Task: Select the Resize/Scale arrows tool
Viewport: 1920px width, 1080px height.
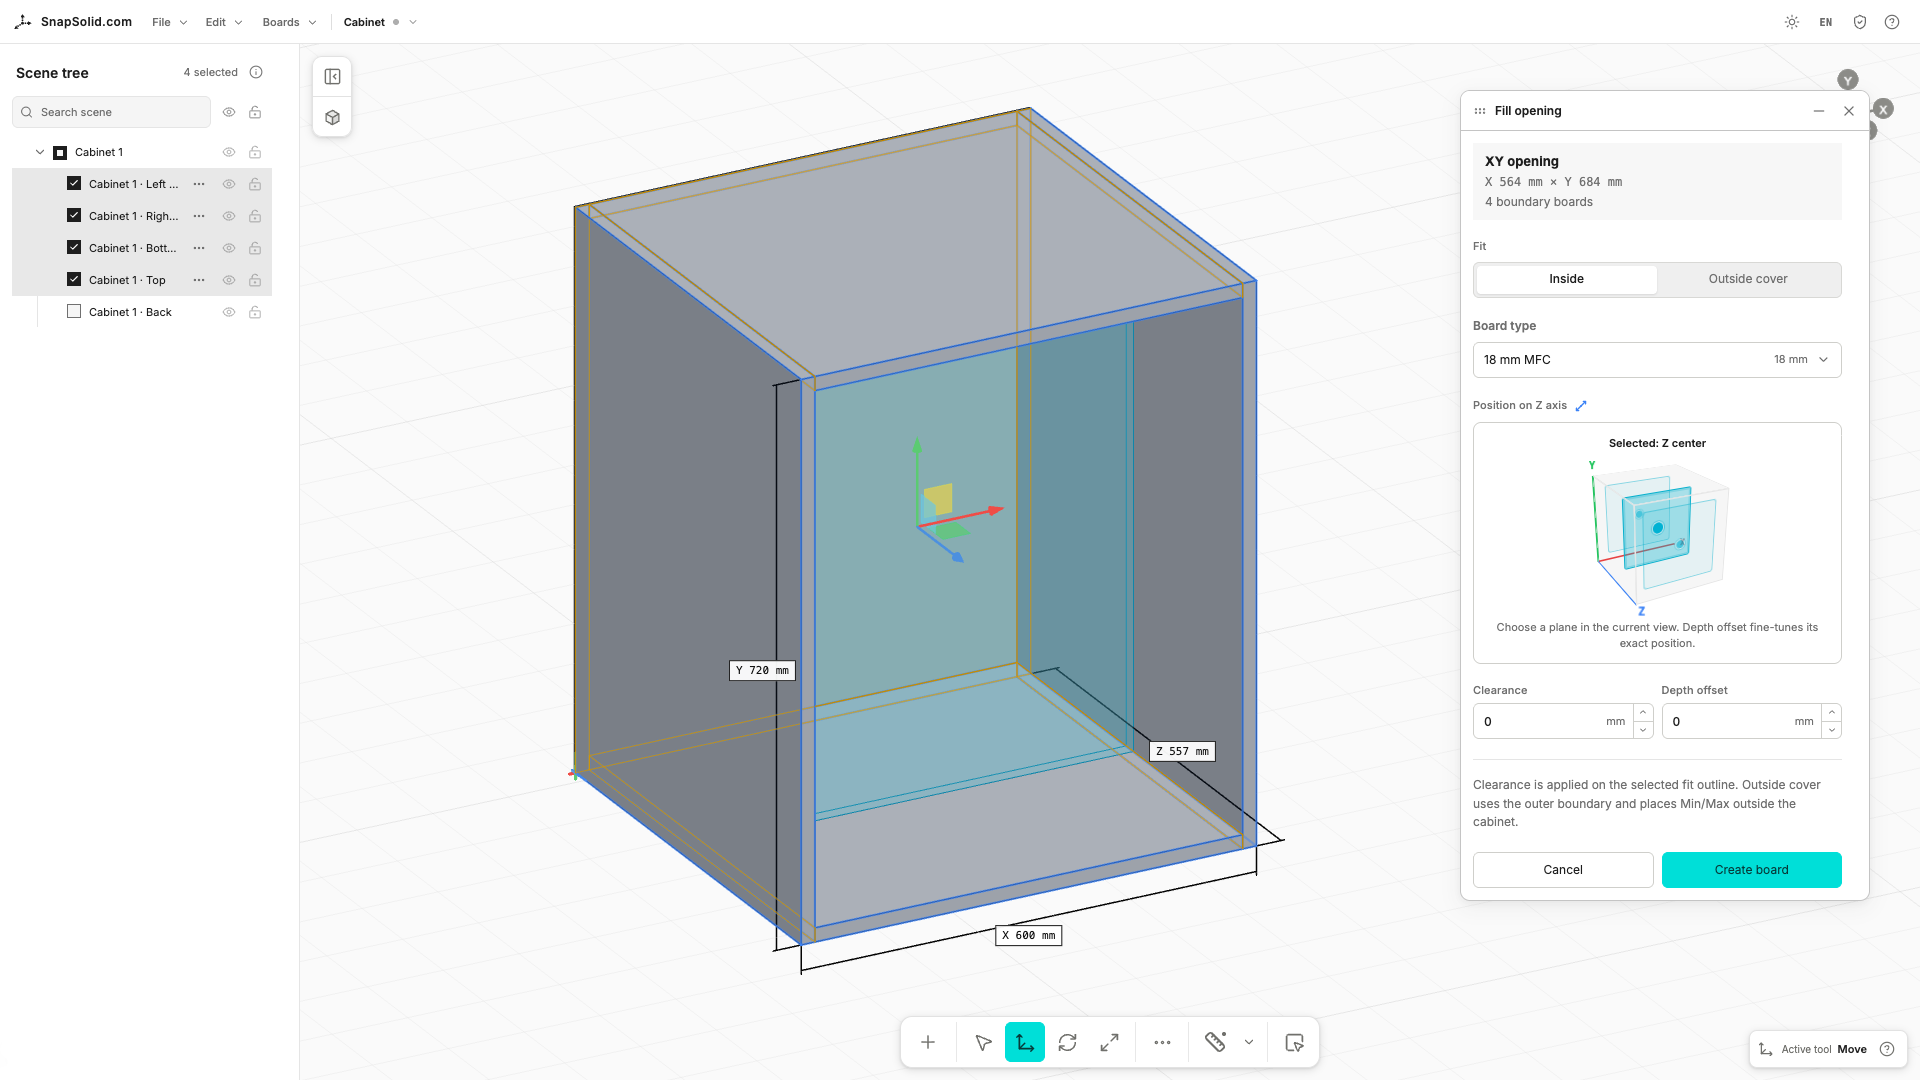Action: [1109, 1042]
